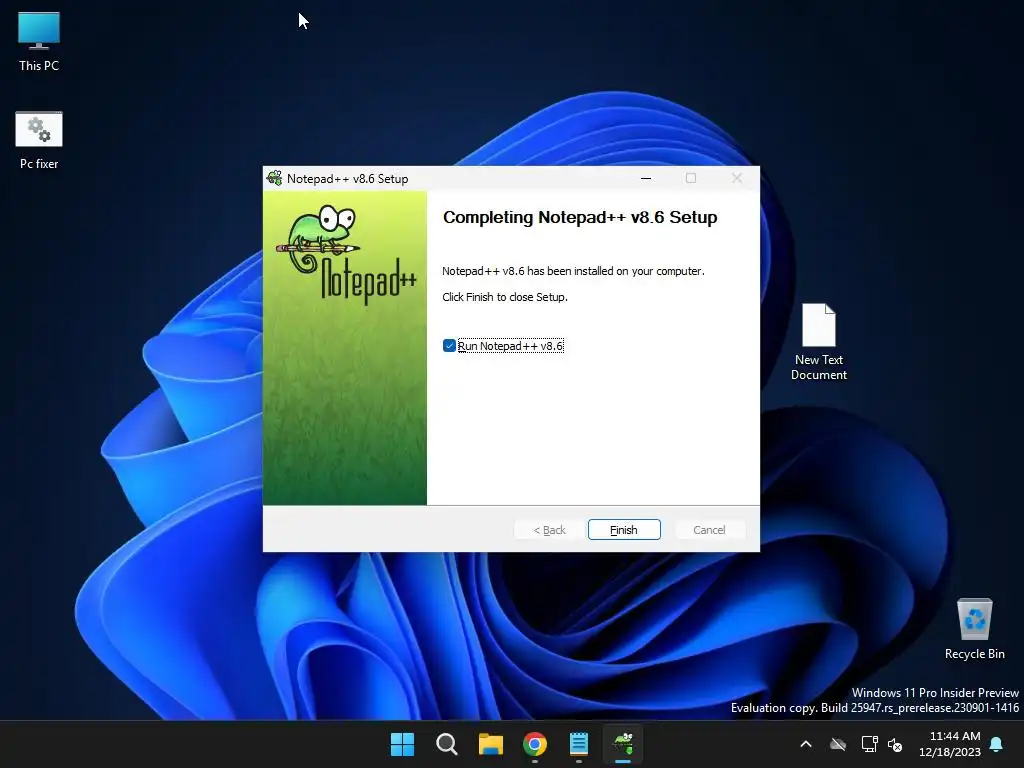Click the Cancel button in Setup

click(x=709, y=530)
